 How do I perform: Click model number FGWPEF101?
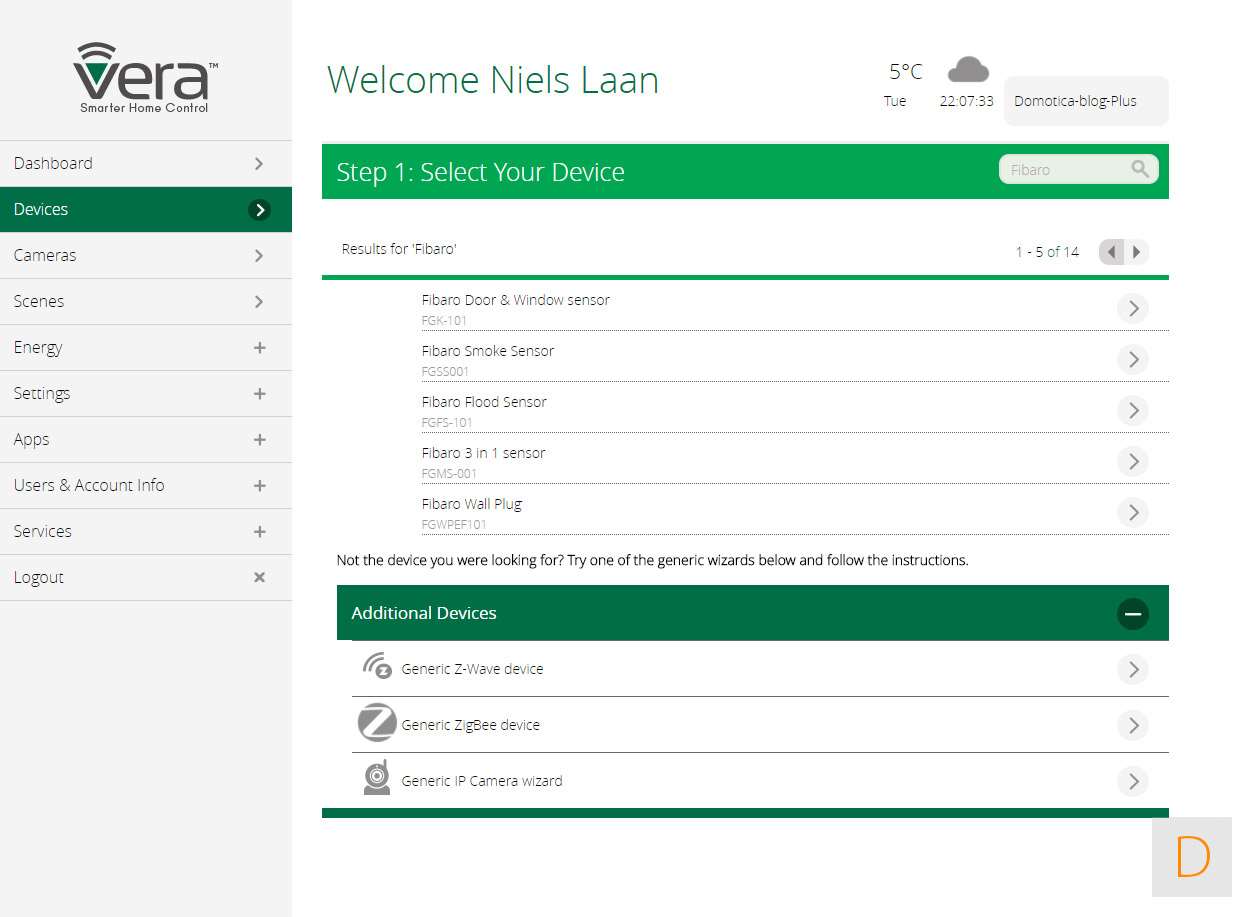(454, 525)
